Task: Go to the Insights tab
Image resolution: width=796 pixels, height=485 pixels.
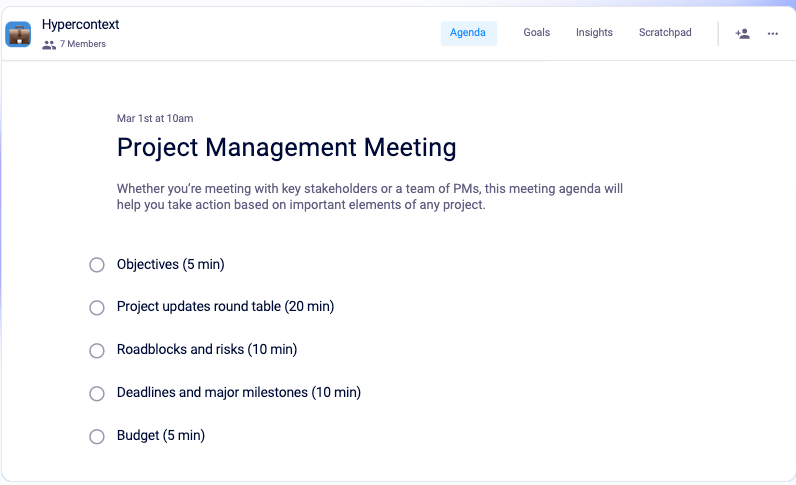Action: pyautogui.click(x=594, y=33)
